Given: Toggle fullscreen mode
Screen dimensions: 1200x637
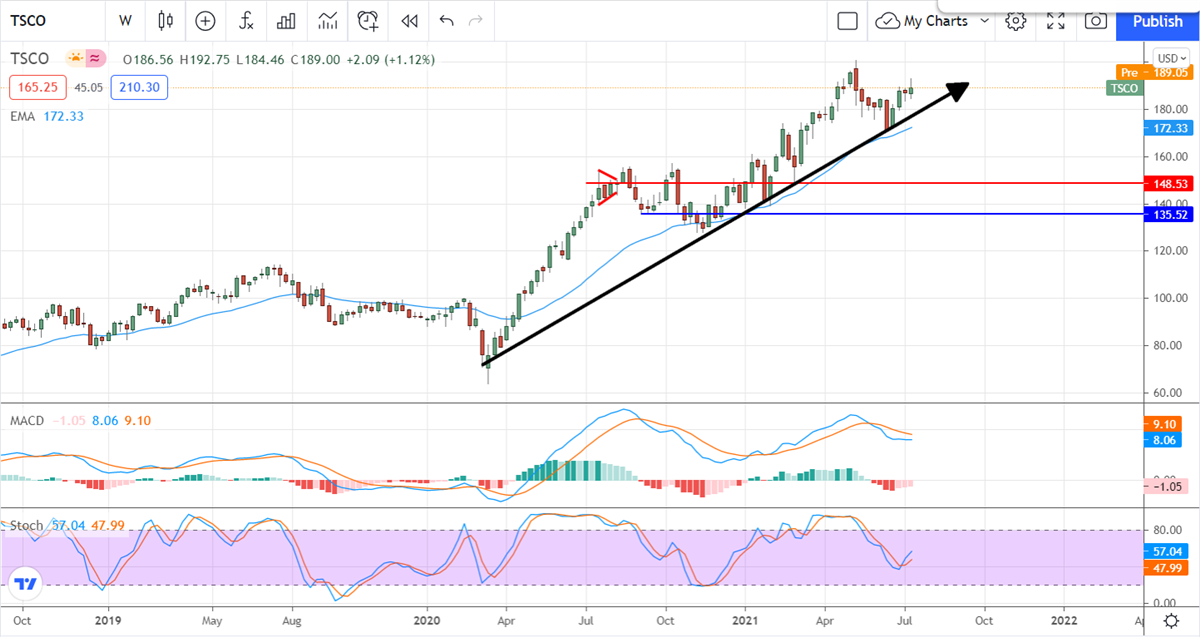Looking at the screenshot, I should tap(1056, 21).
